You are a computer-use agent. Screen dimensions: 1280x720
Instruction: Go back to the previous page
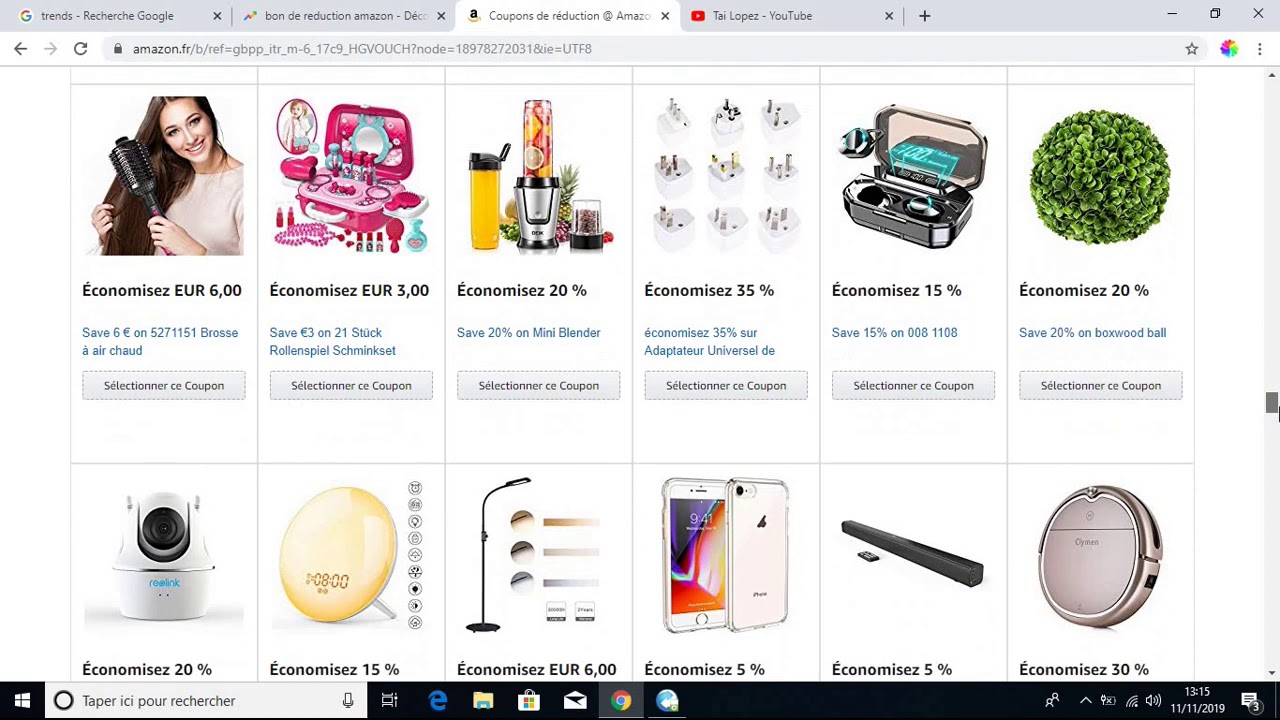[20, 48]
